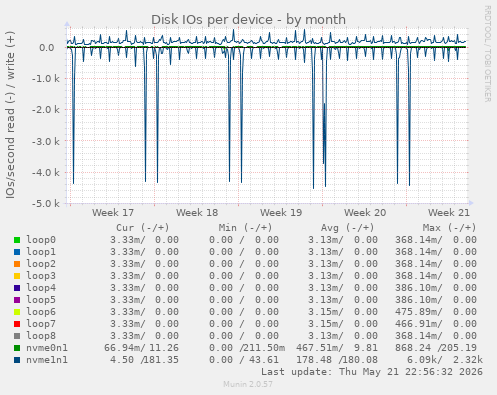Screen dimensions: 497x395
Task: Click the 'Max (-/+)' column header
Action: 449,228
